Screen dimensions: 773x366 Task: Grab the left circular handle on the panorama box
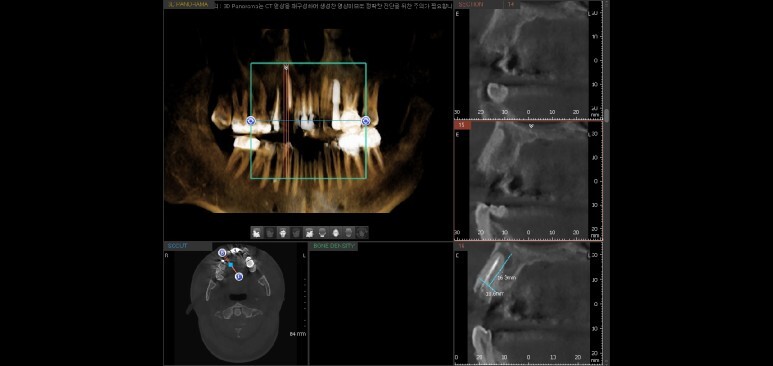point(250,121)
